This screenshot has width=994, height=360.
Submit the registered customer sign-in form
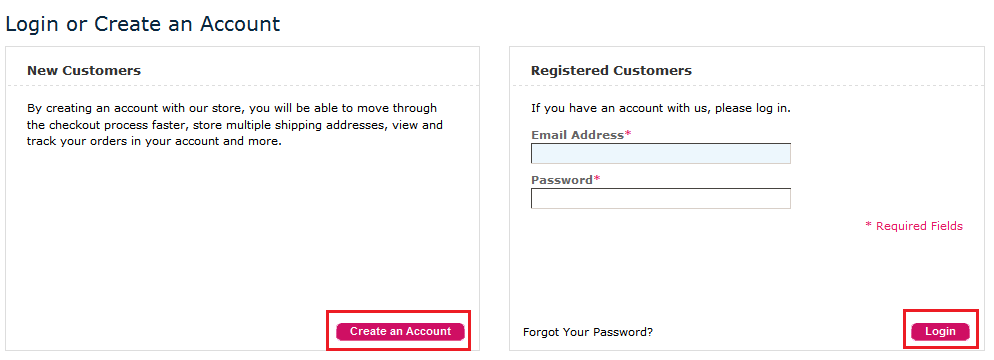click(x=940, y=331)
